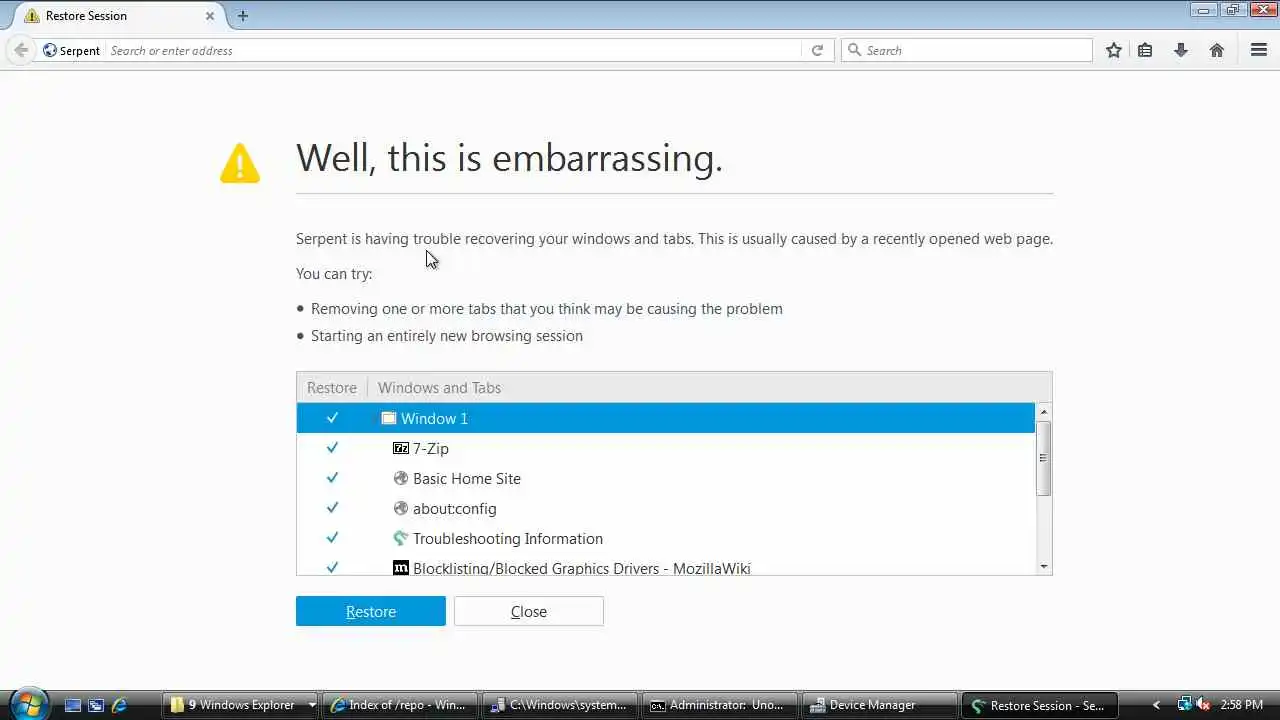The width and height of the screenshot is (1280, 720).
Task: Open the hamburger menu
Action: 1259,50
